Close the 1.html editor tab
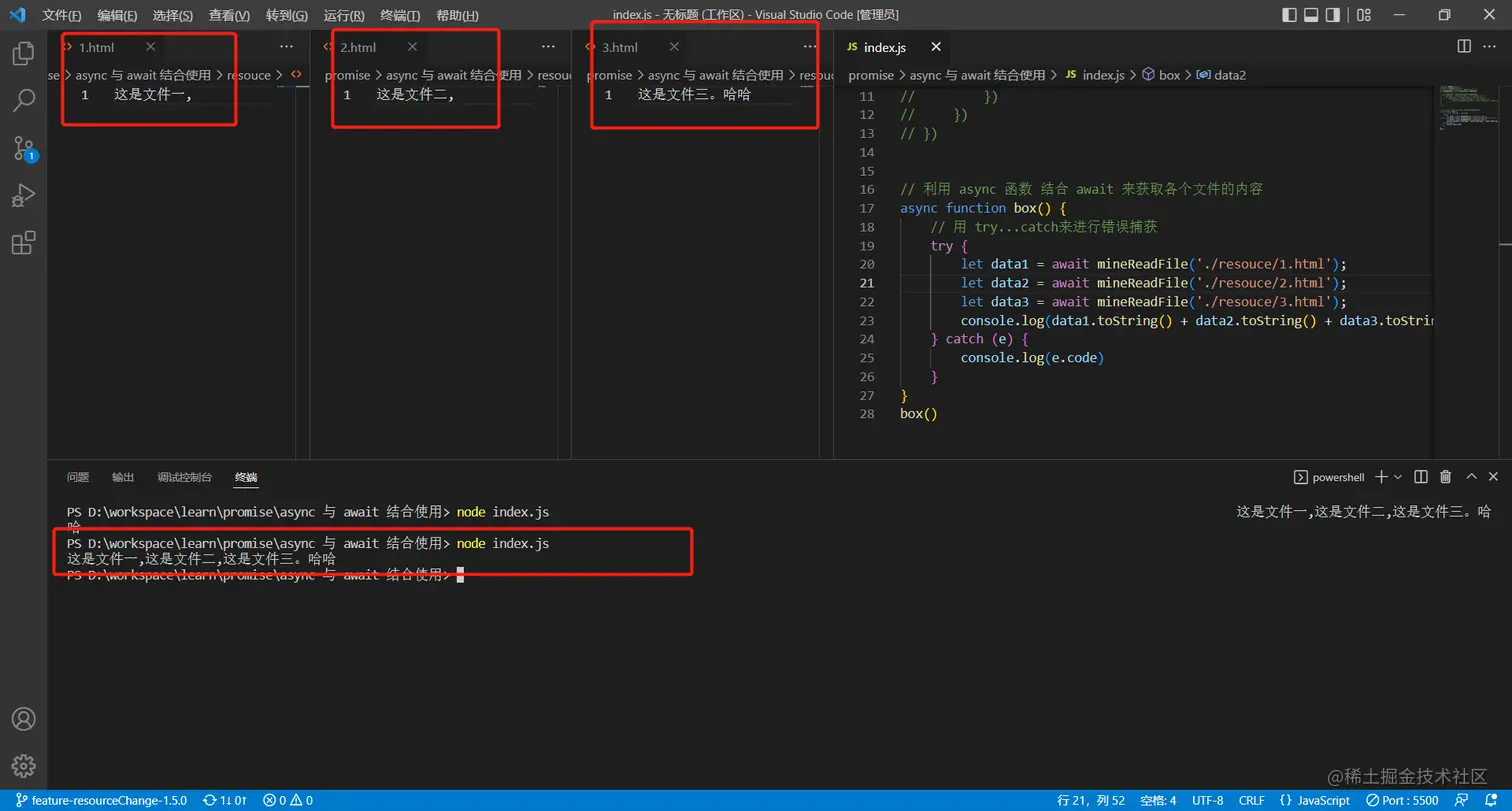Screen dimensions: 1512x811 151,46
